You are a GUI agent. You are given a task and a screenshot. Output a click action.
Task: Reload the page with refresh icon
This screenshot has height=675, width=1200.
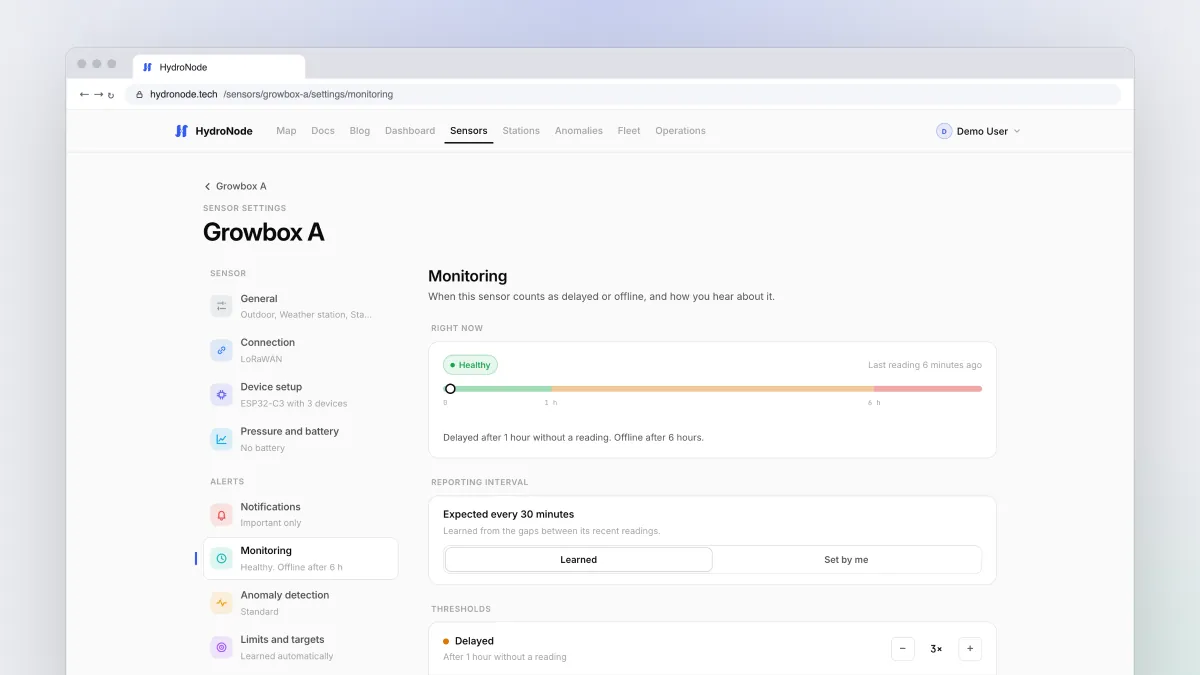click(111, 95)
